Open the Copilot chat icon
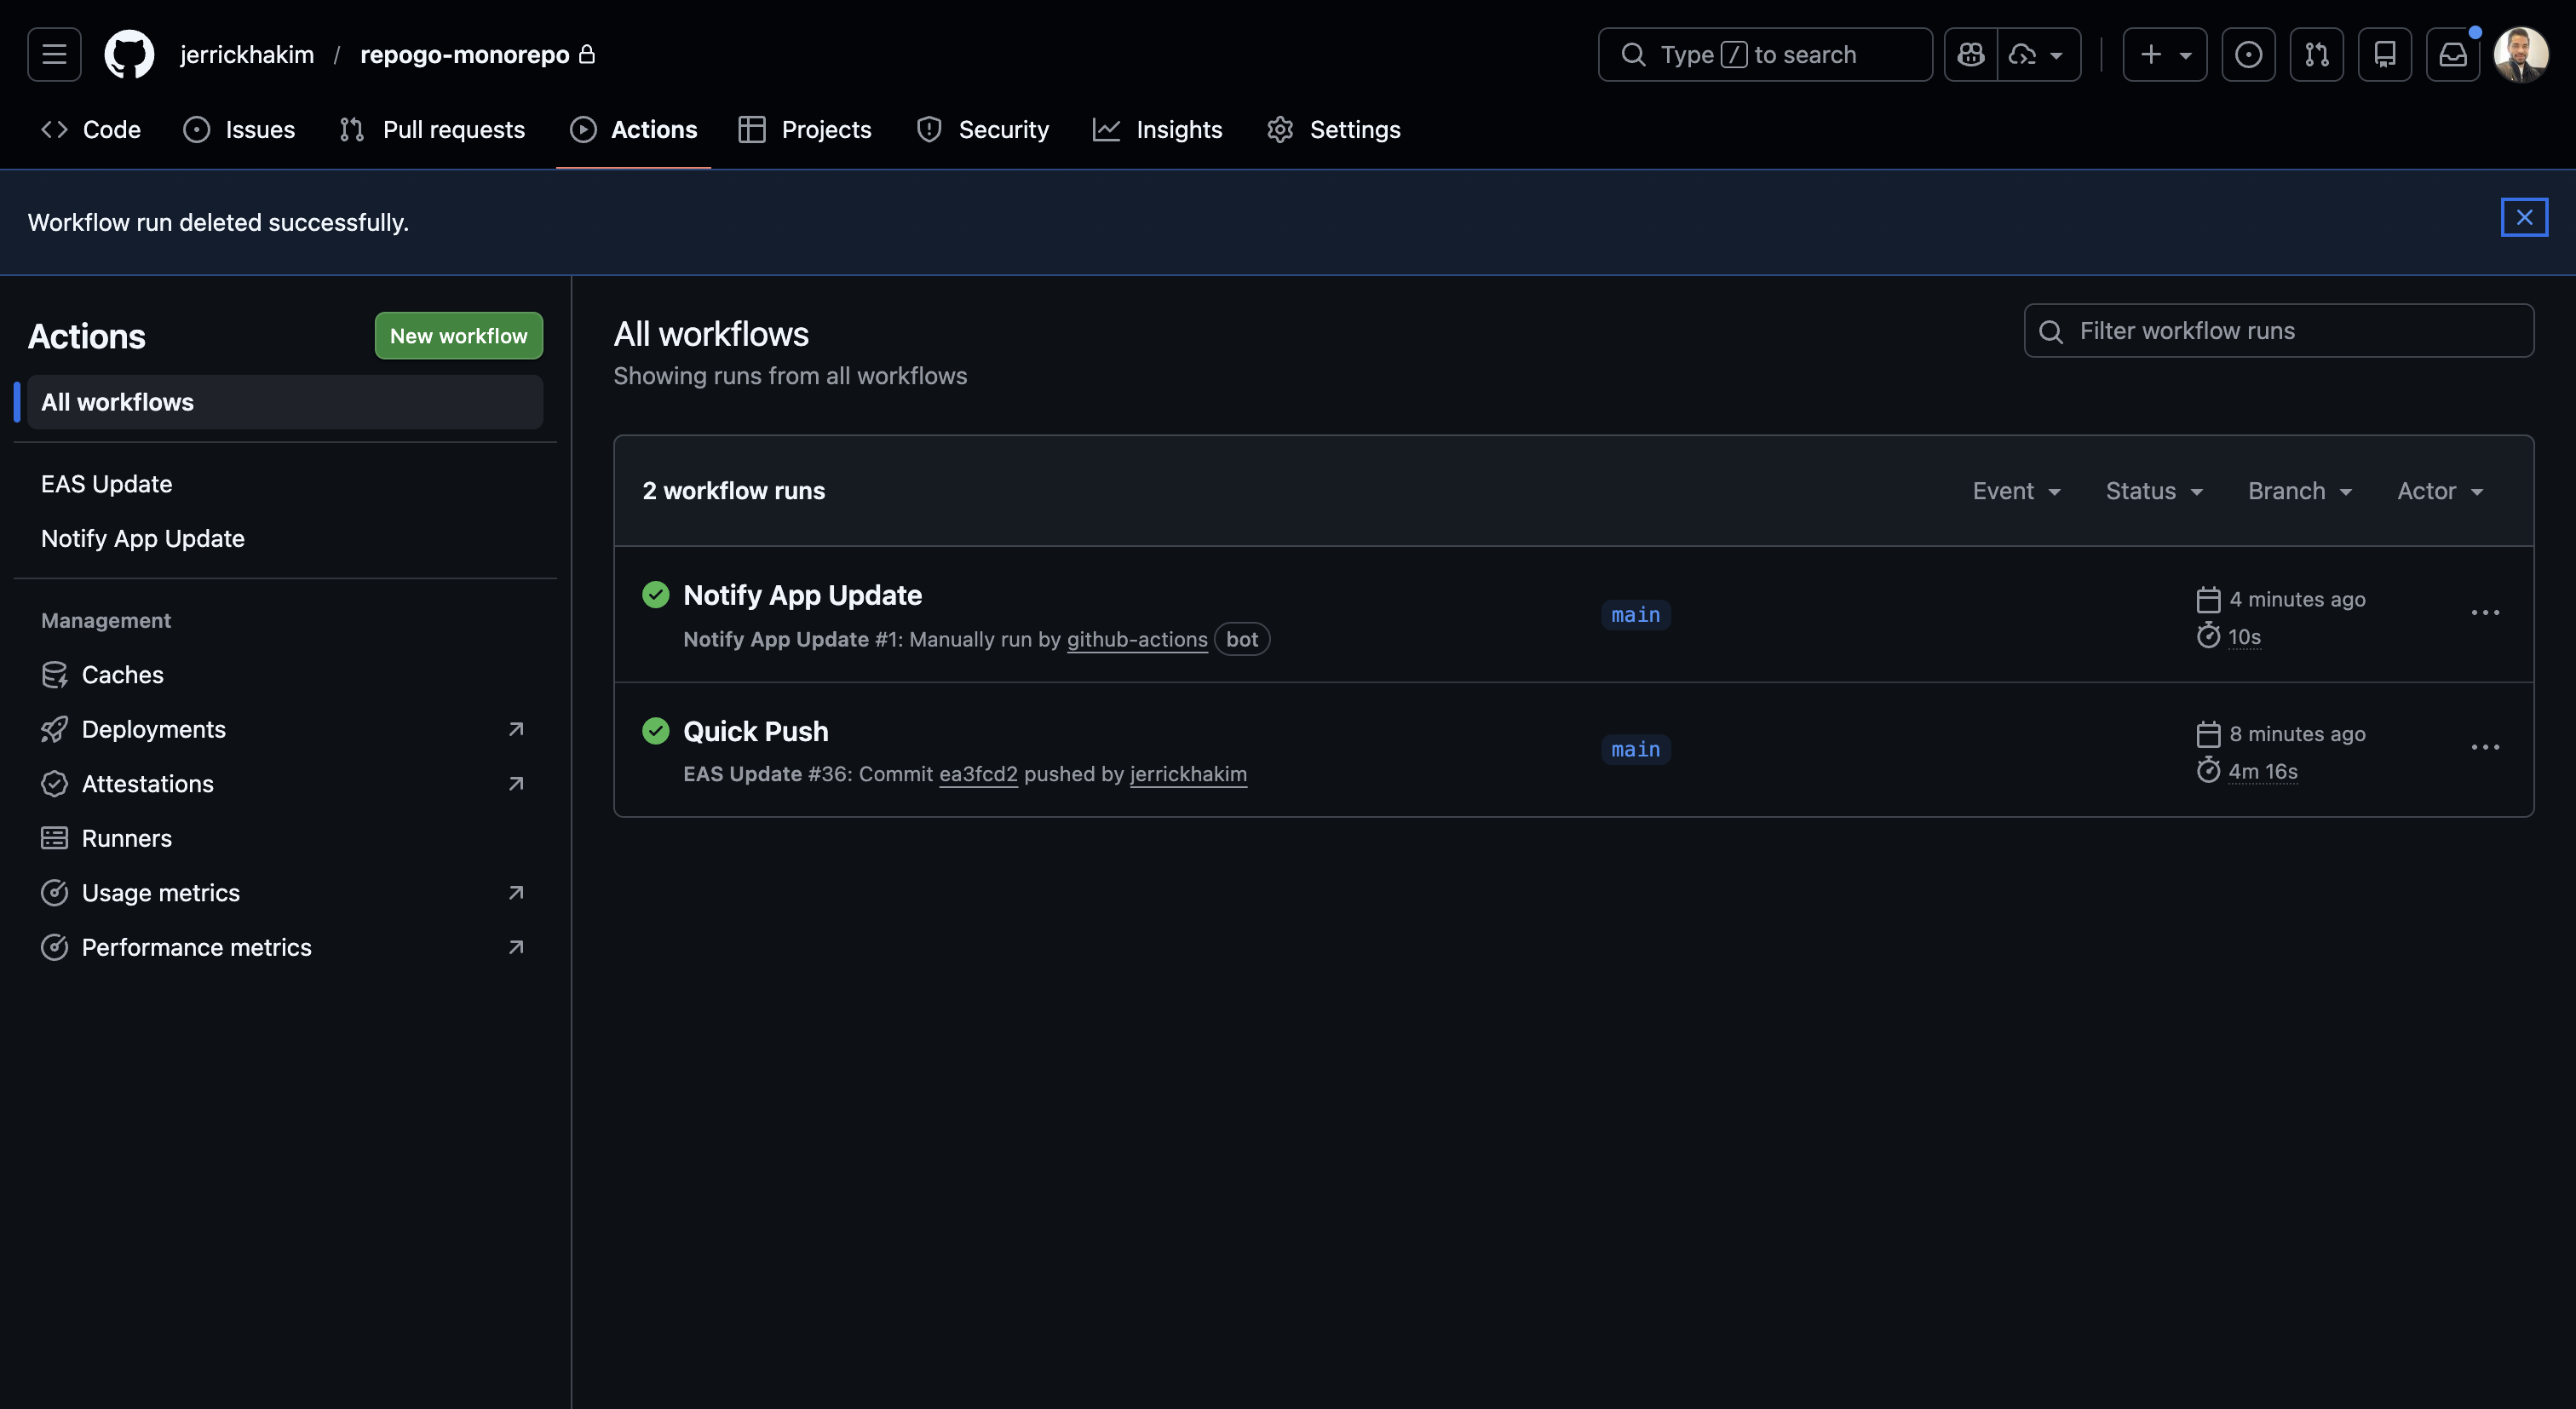This screenshot has width=2576, height=1409. coord(1970,54)
